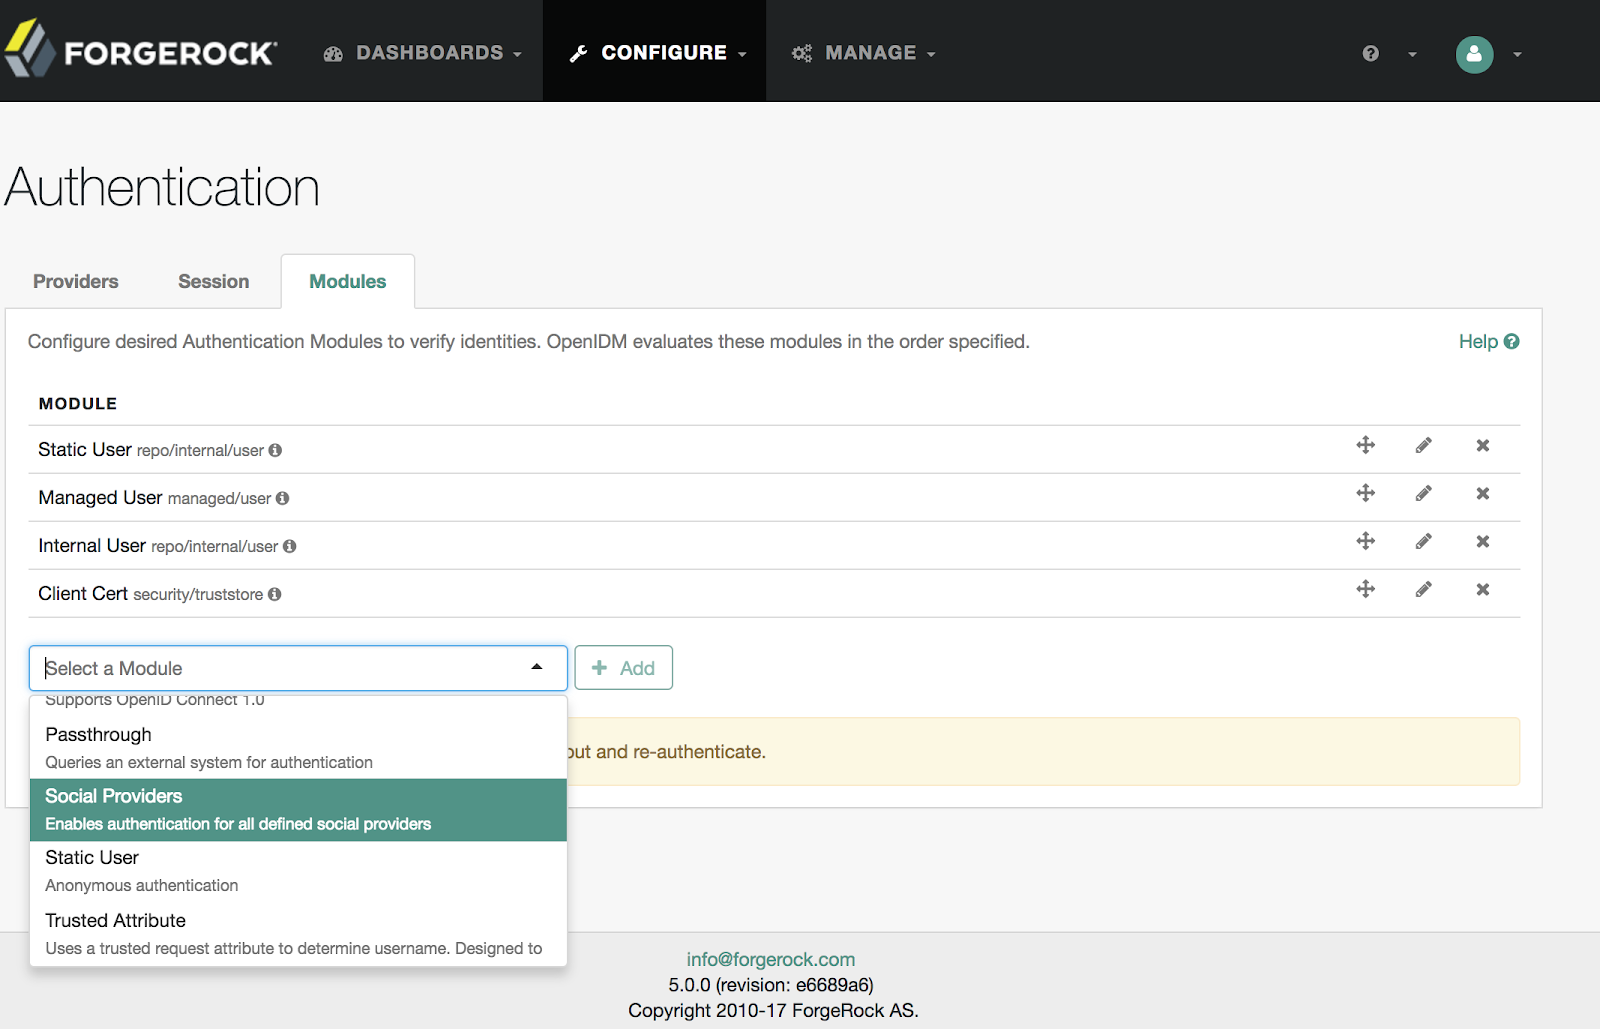The image size is (1600, 1029).
Task: Delete the Internal User module
Action: (x=1483, y=541)
